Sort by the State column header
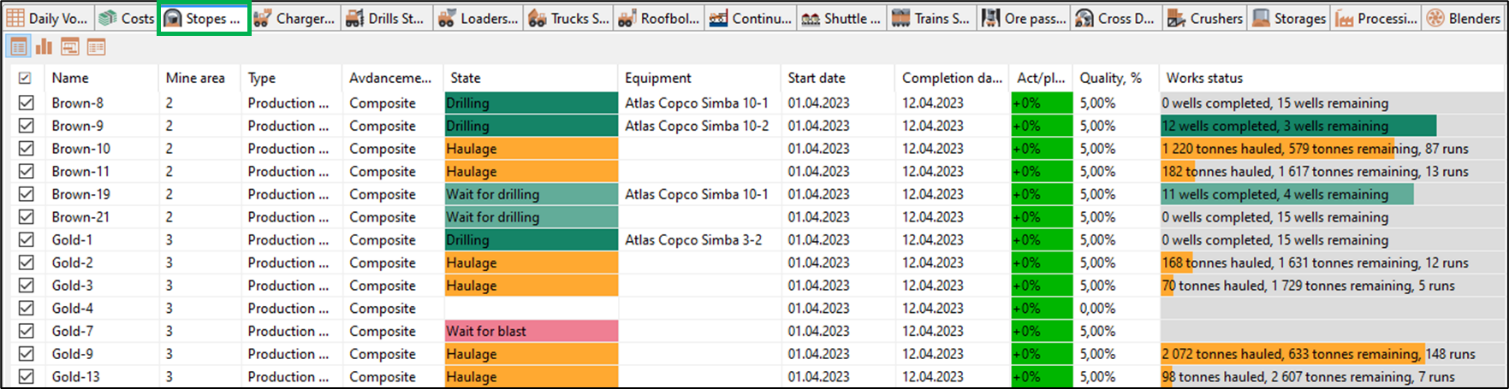The width and height of the screenshot is (1509, 389). [x=531, y=78]
